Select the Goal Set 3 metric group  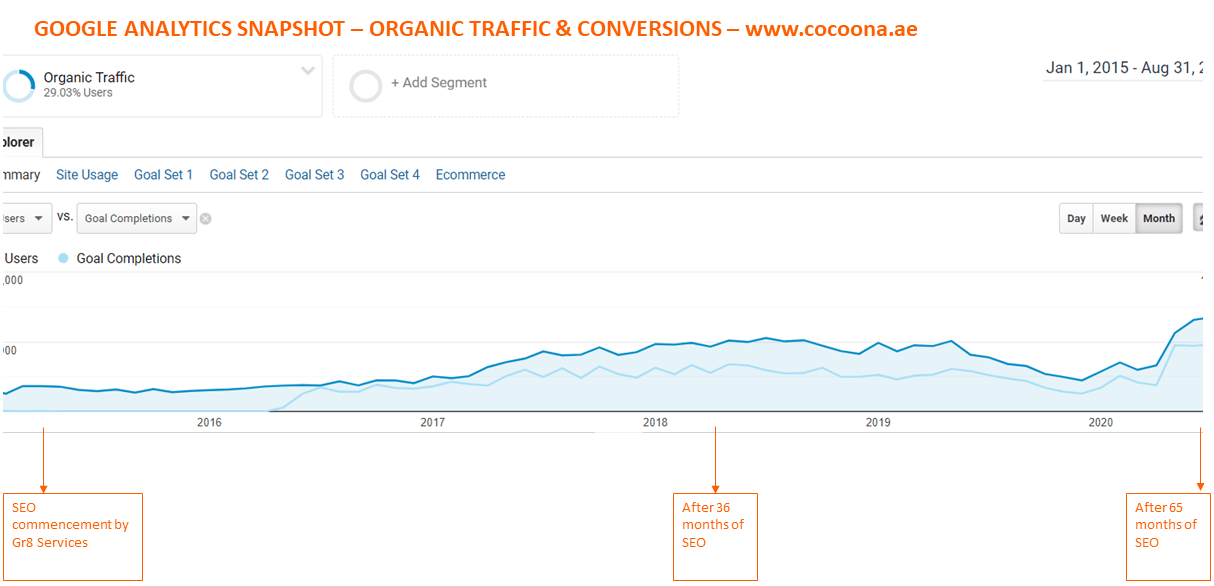point(314,175)
